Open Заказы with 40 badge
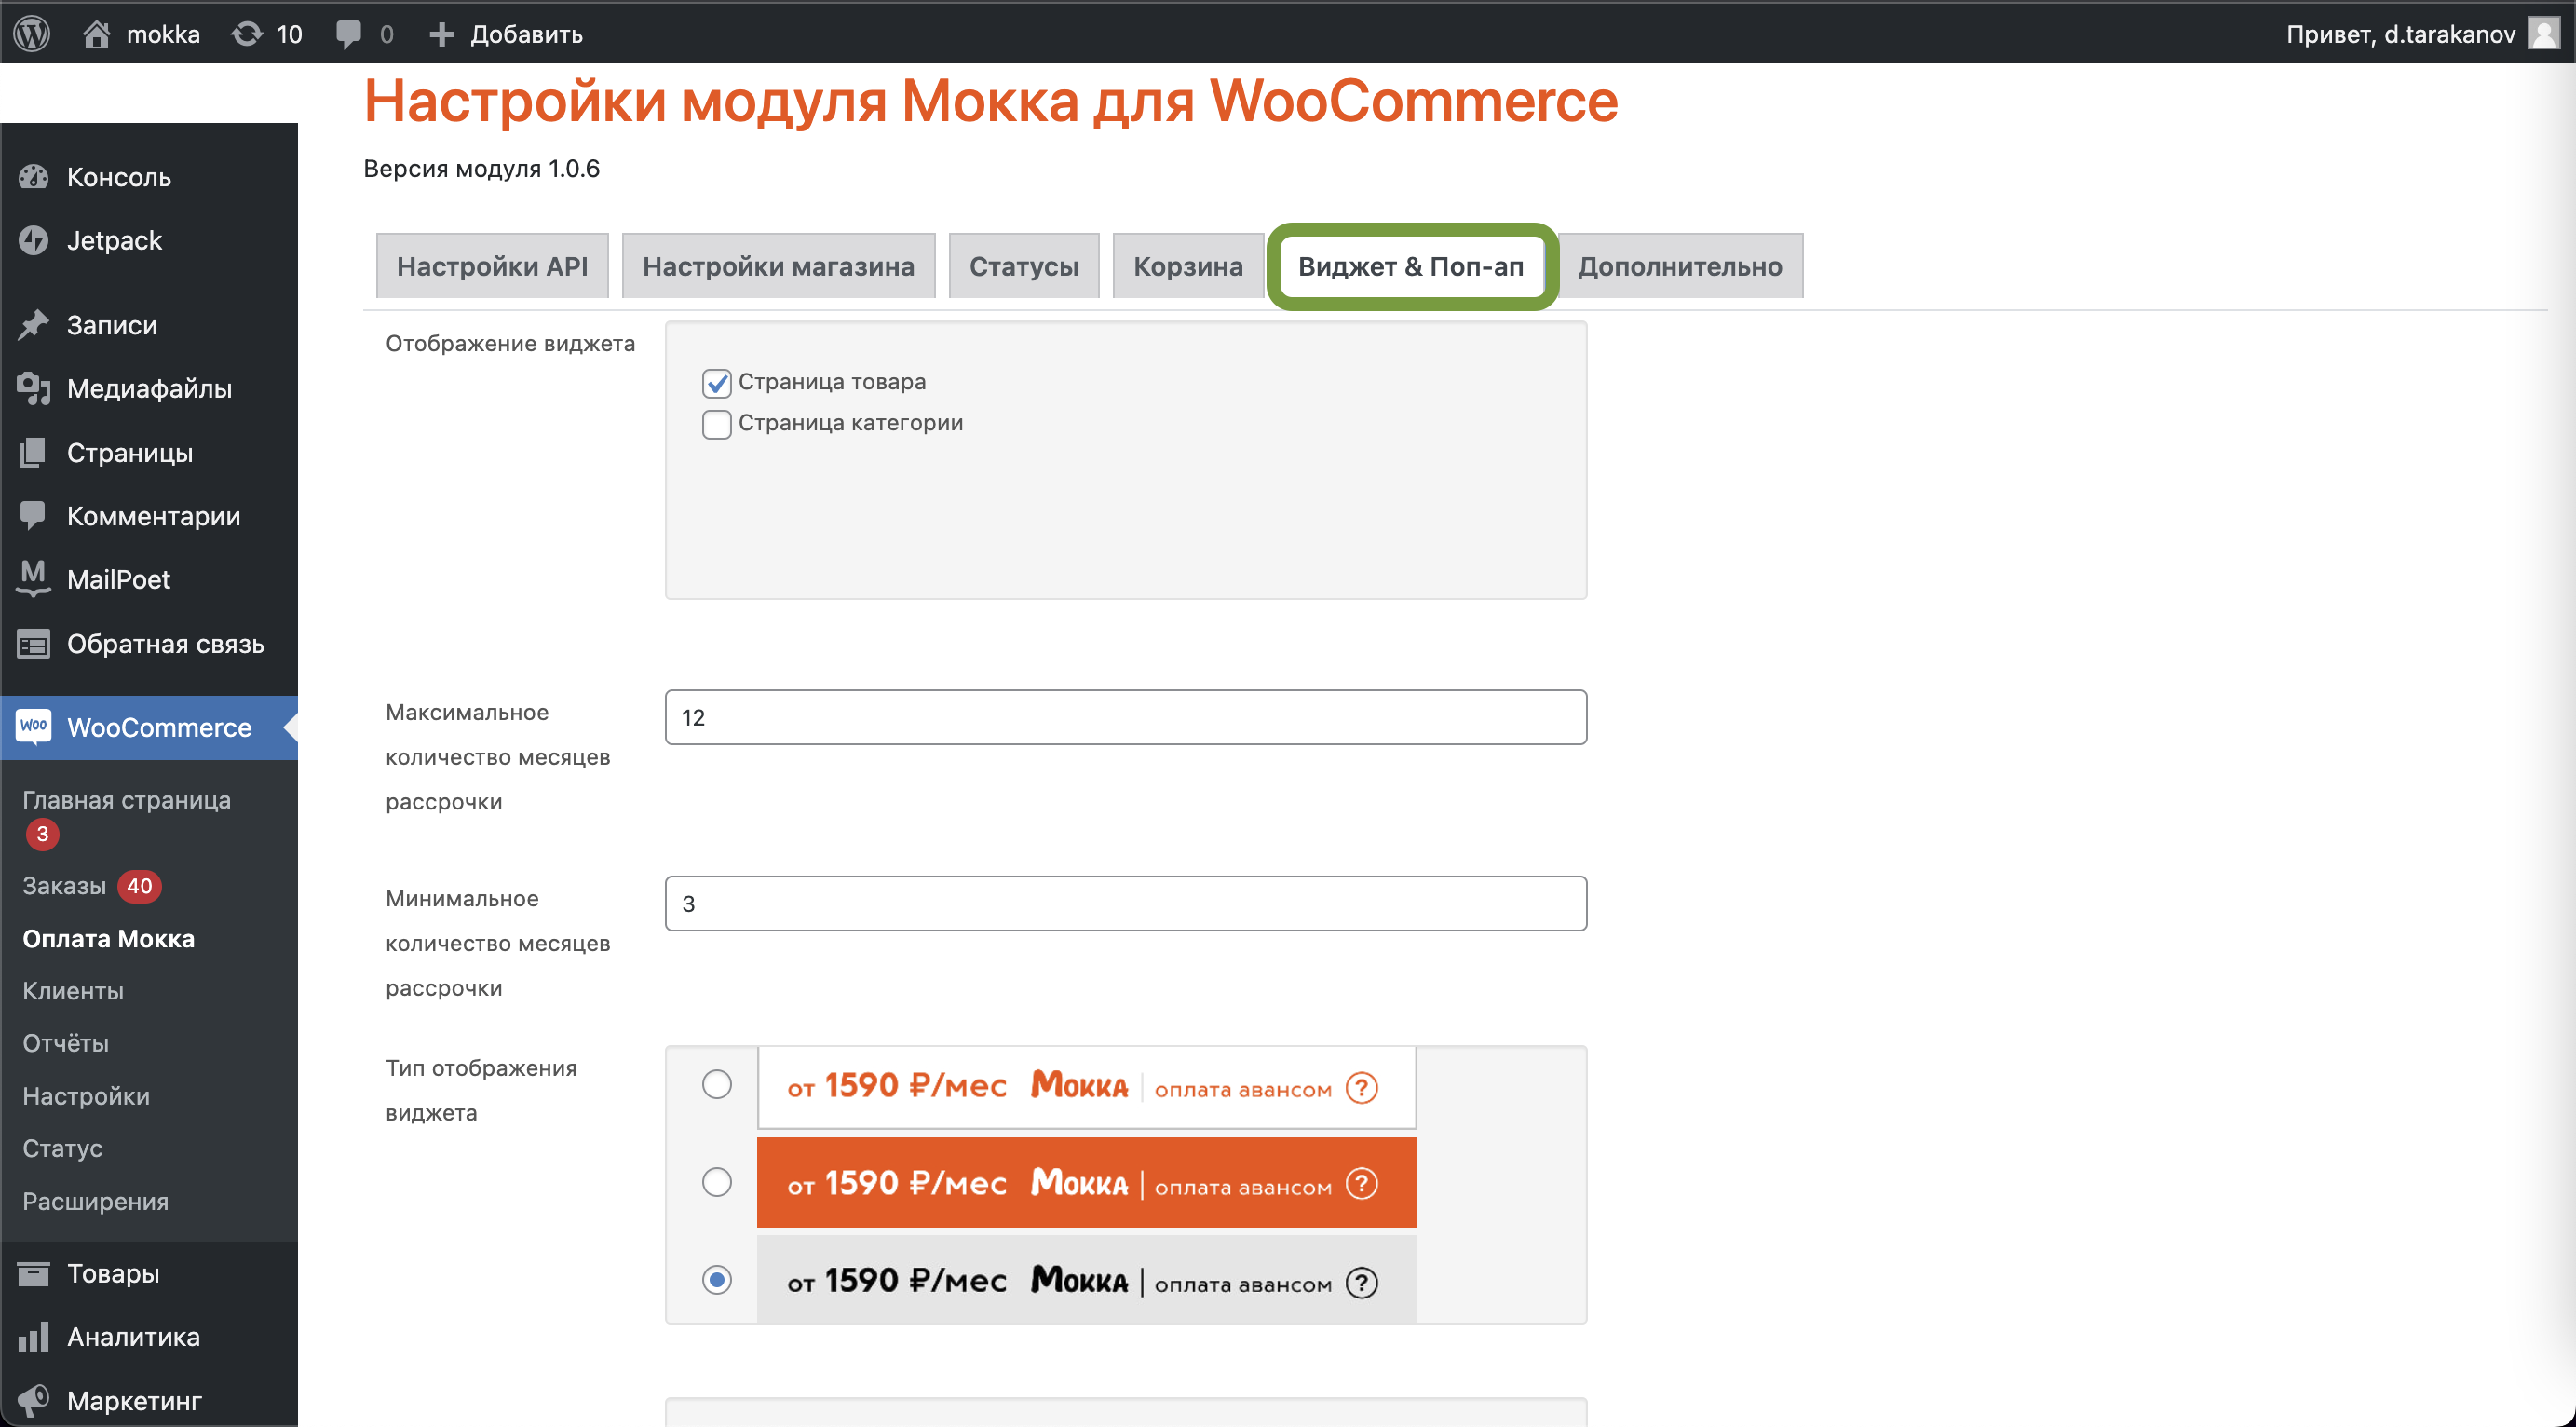Image resolution: width=2576 pixels, height=1427 pixels. point(92,886)
